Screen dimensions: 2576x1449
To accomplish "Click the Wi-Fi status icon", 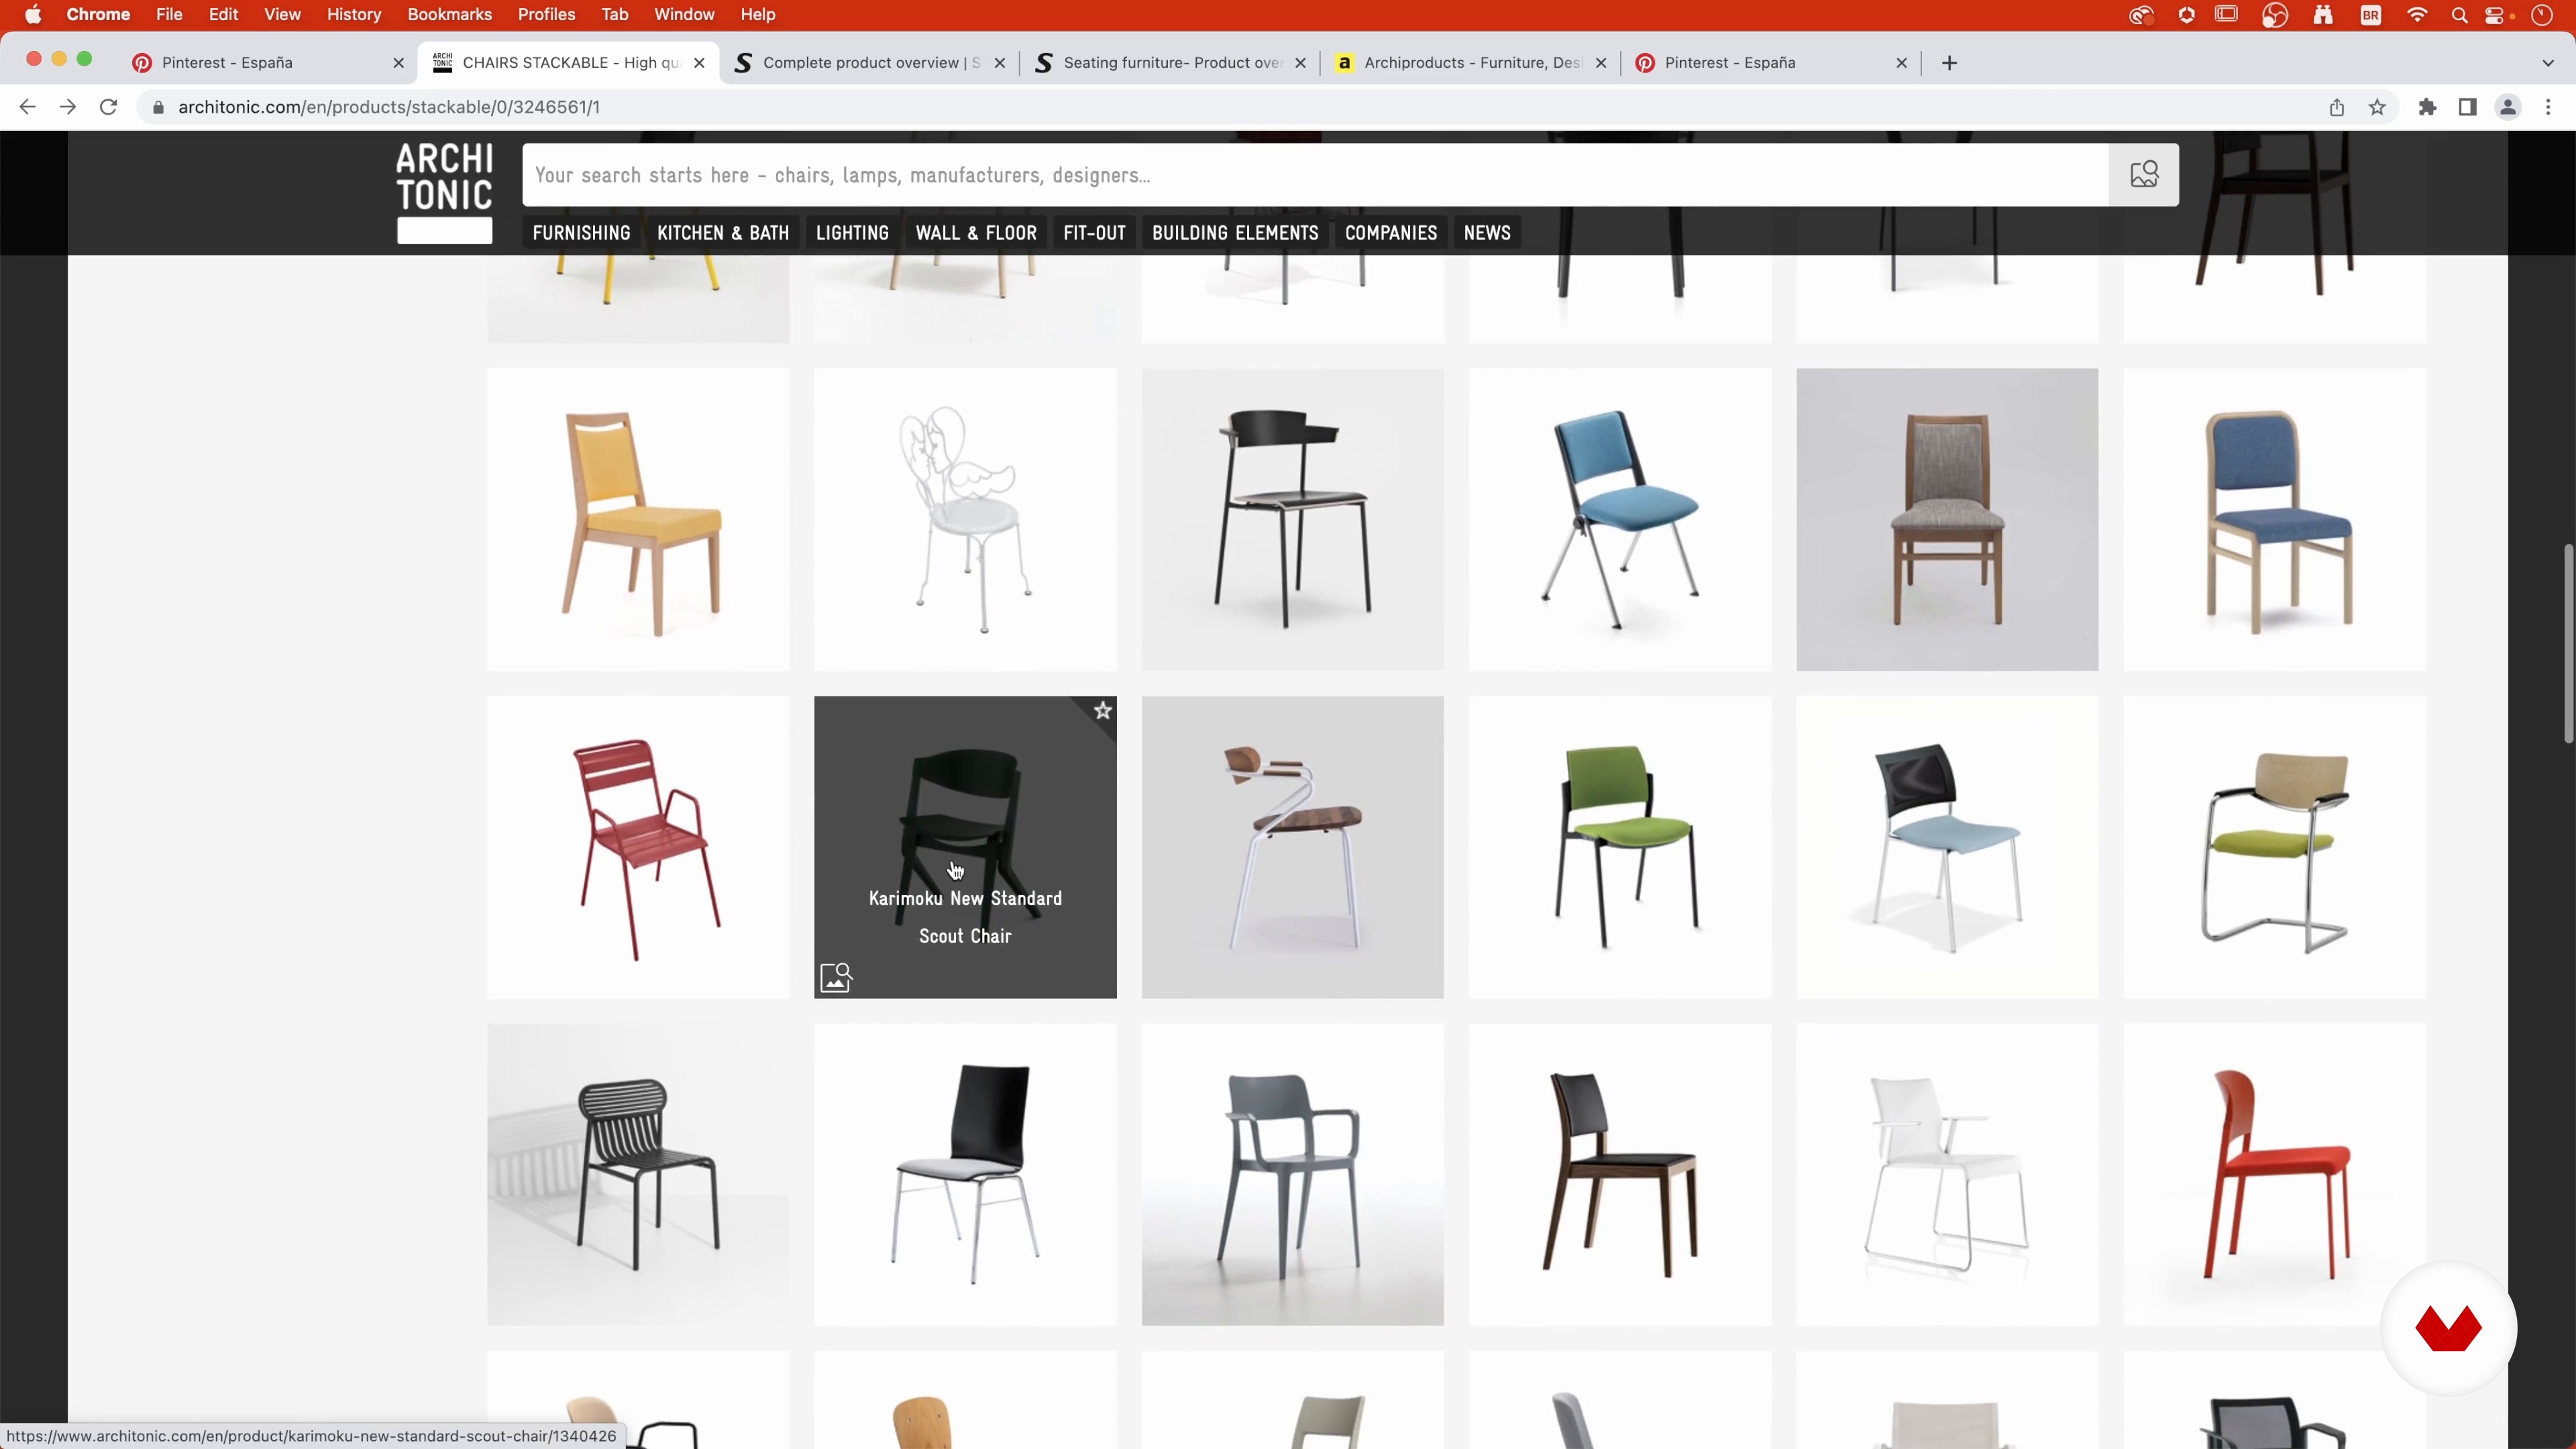I will (x=2417, y=15).
